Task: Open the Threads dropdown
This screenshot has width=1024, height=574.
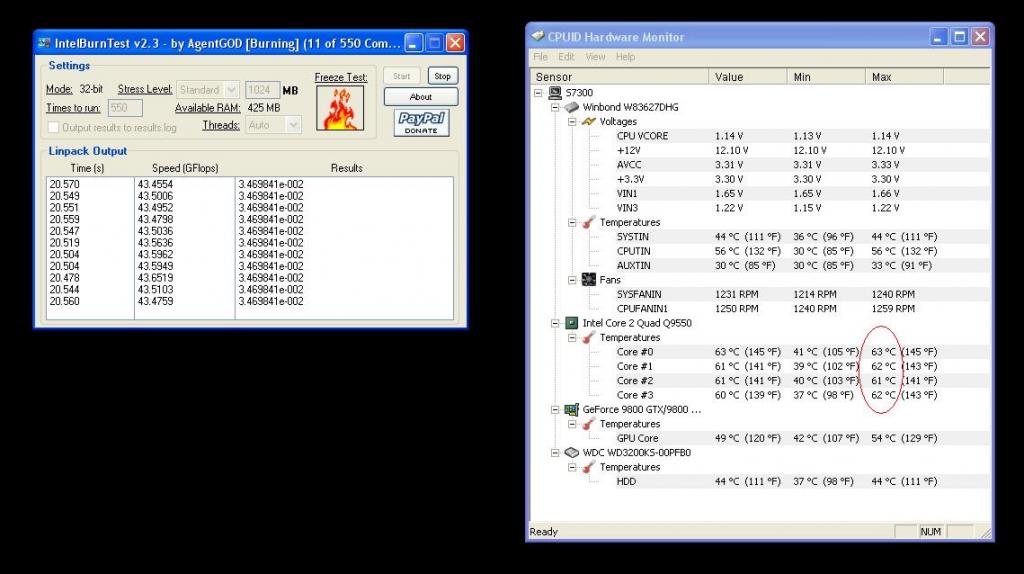Action: 293,125
